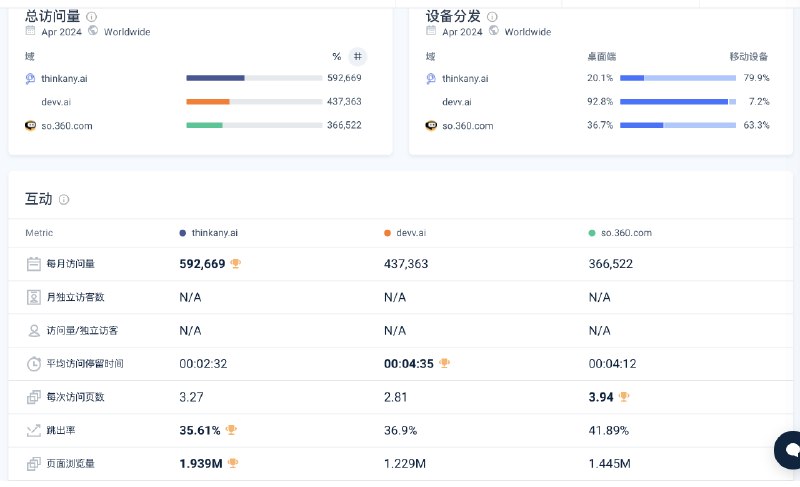Click calendar icon in 设备分发 card
Viewport: 800px width, 487px height.
(x=431, y=31)
